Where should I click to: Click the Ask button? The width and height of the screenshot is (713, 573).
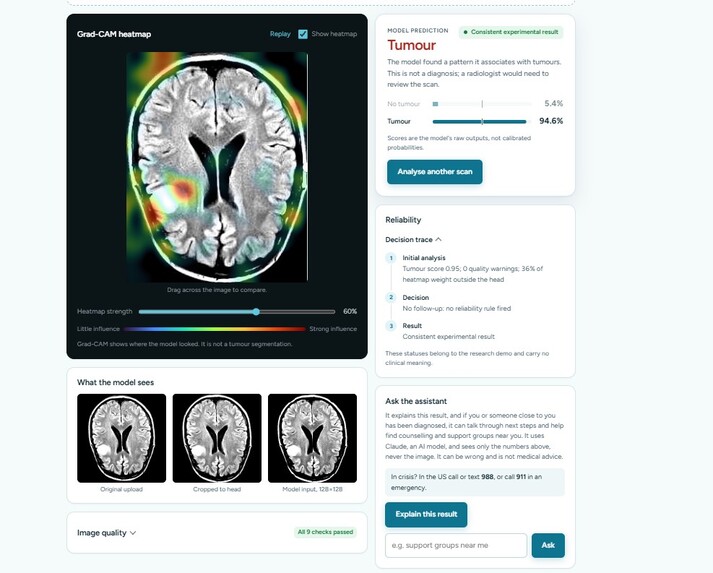pos(548,545)
